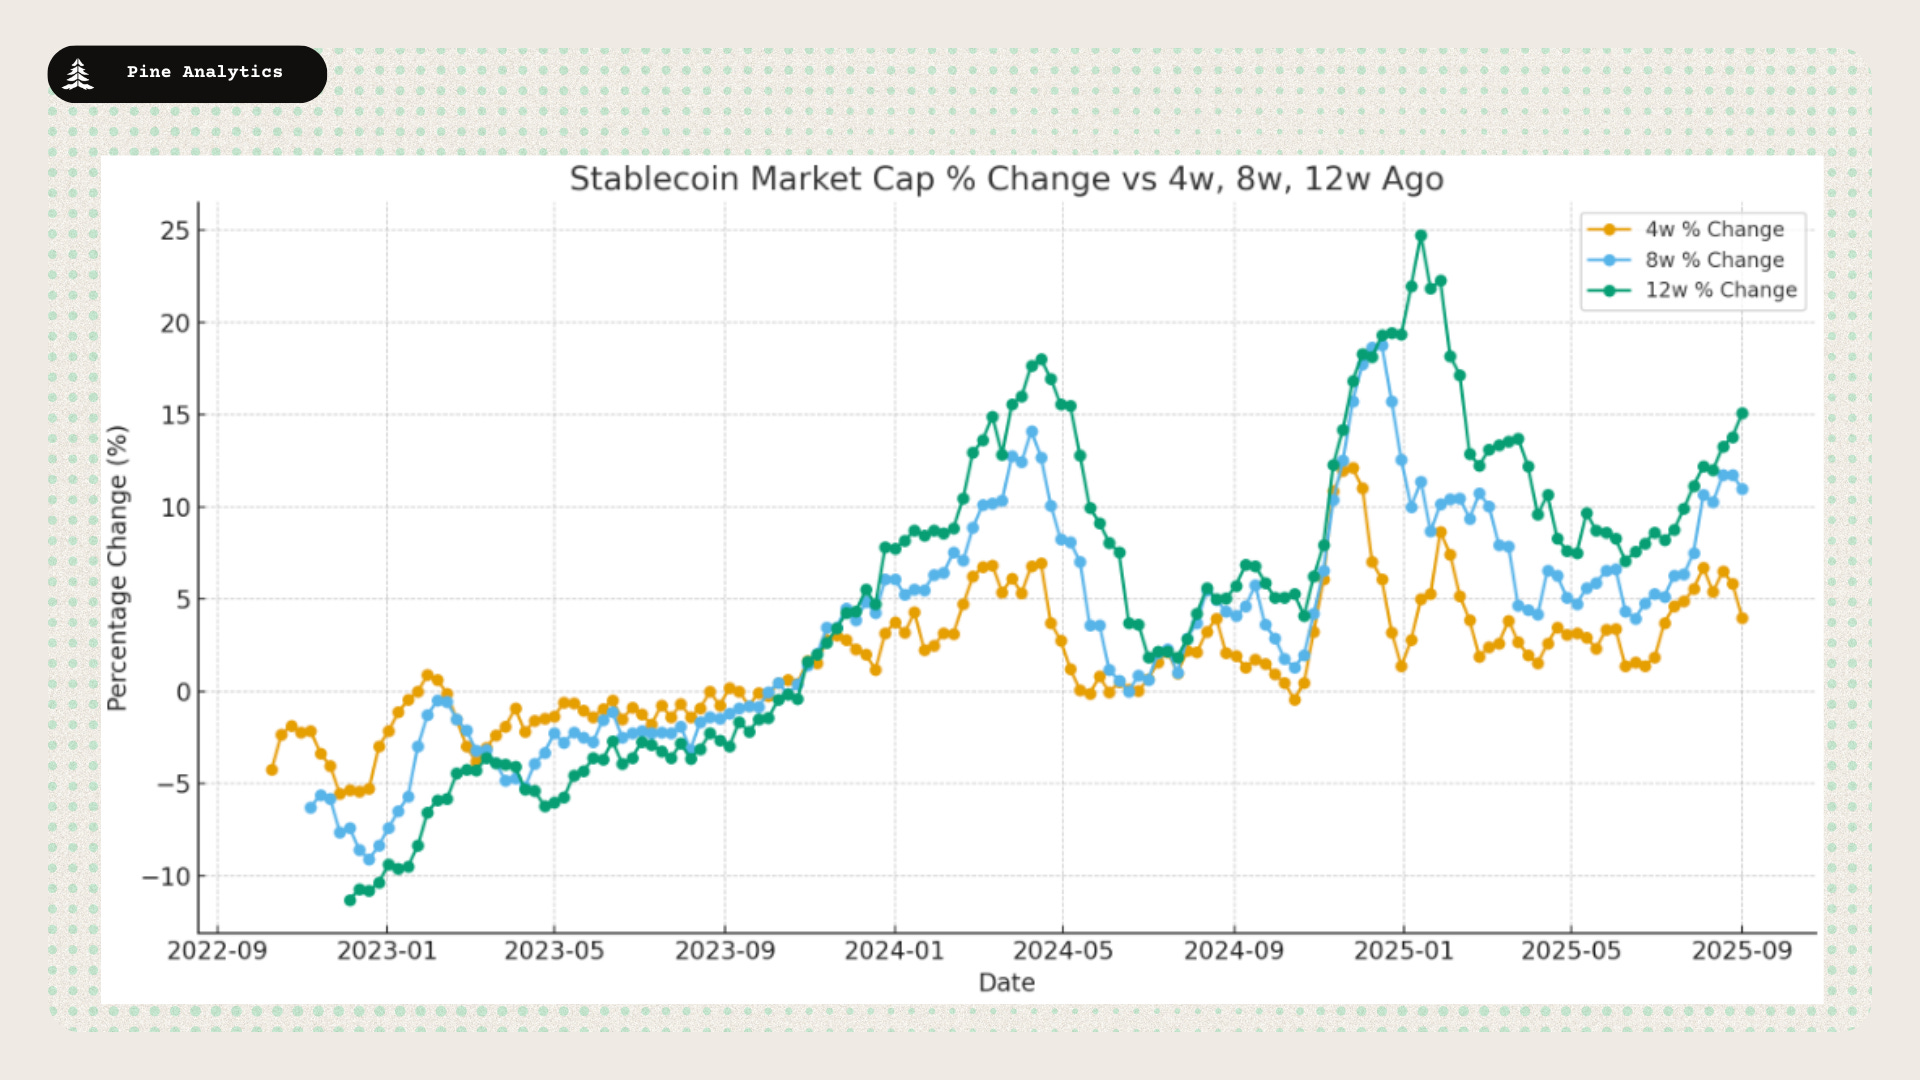
Task: Click the 2025-01 x-axis tick label
Action: pos(1403,951)
